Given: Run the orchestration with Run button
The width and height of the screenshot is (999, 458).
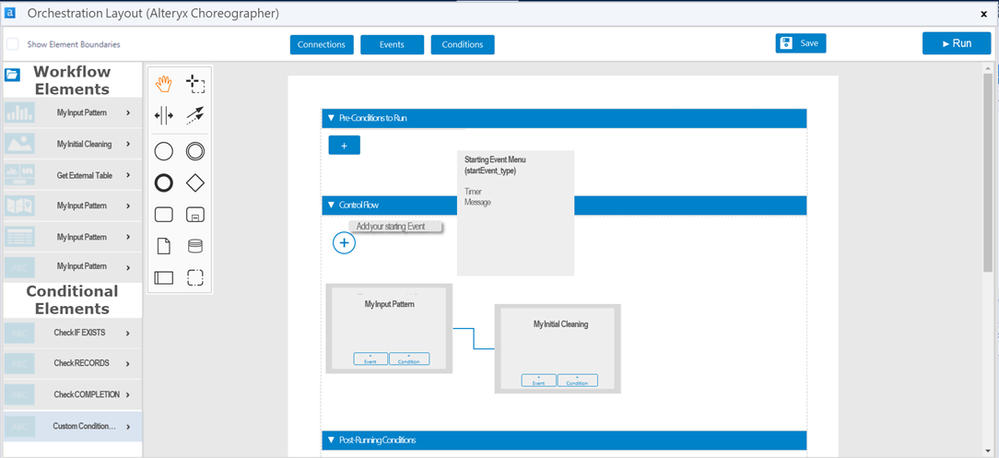Looking at the screenshot, I should (956, 43).
